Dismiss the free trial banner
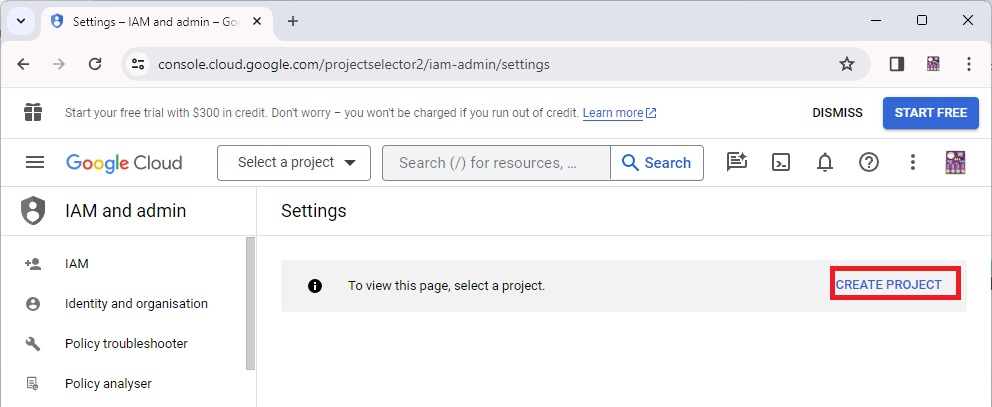The width and height of the screenshot is (992, 407). point(837,113)
